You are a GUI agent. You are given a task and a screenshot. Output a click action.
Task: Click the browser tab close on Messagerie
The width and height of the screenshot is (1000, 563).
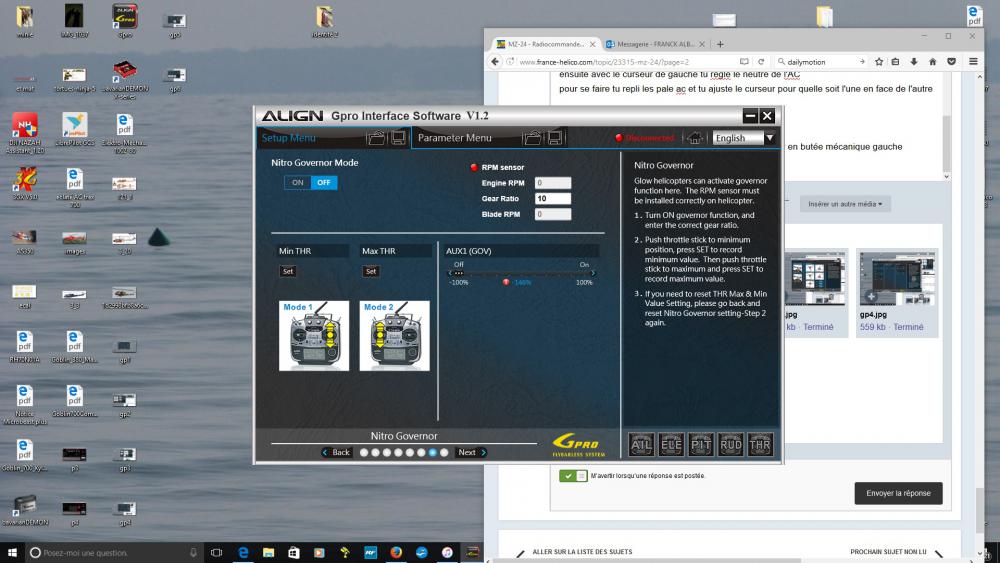click(702, 44)
